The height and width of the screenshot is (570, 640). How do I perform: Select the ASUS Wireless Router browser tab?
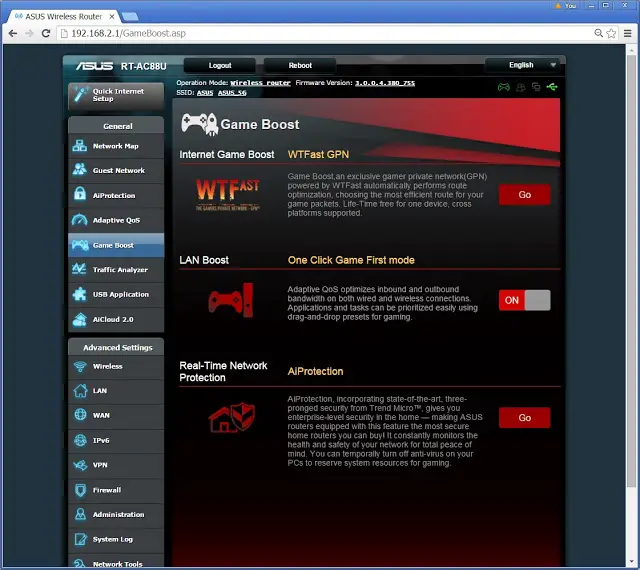click(63, 16)
